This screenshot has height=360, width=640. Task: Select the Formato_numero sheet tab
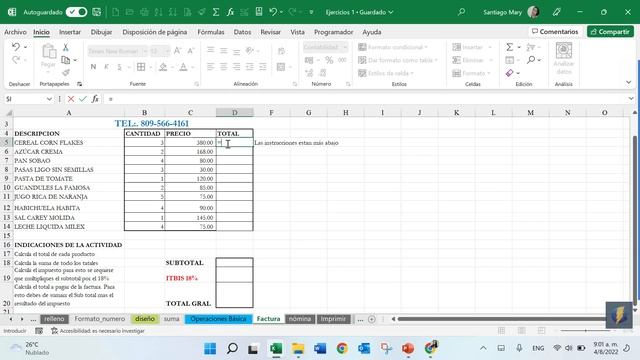(x=100, y=319)
